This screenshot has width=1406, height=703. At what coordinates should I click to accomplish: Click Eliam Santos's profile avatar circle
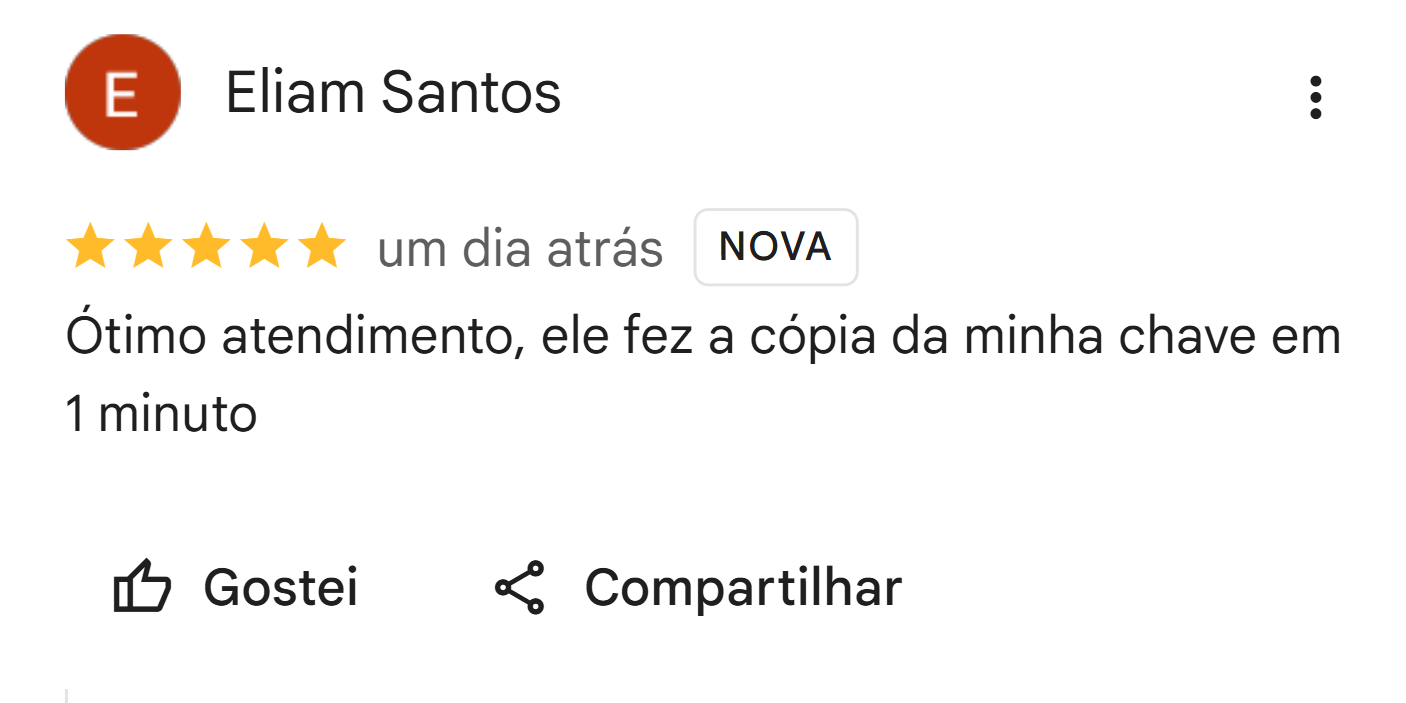123,92
